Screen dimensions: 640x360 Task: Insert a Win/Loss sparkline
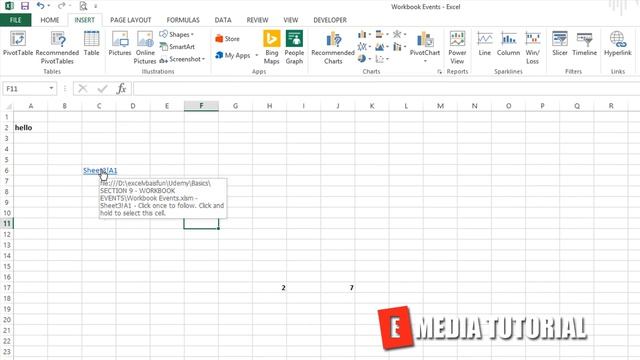pyautogui.click(x=532, y=47)
